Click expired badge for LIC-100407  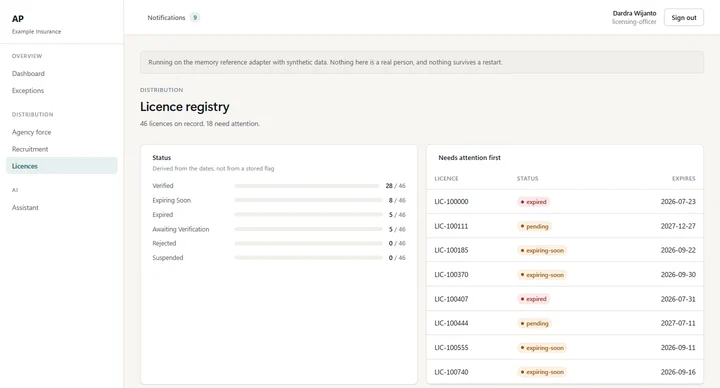(534, 299)
